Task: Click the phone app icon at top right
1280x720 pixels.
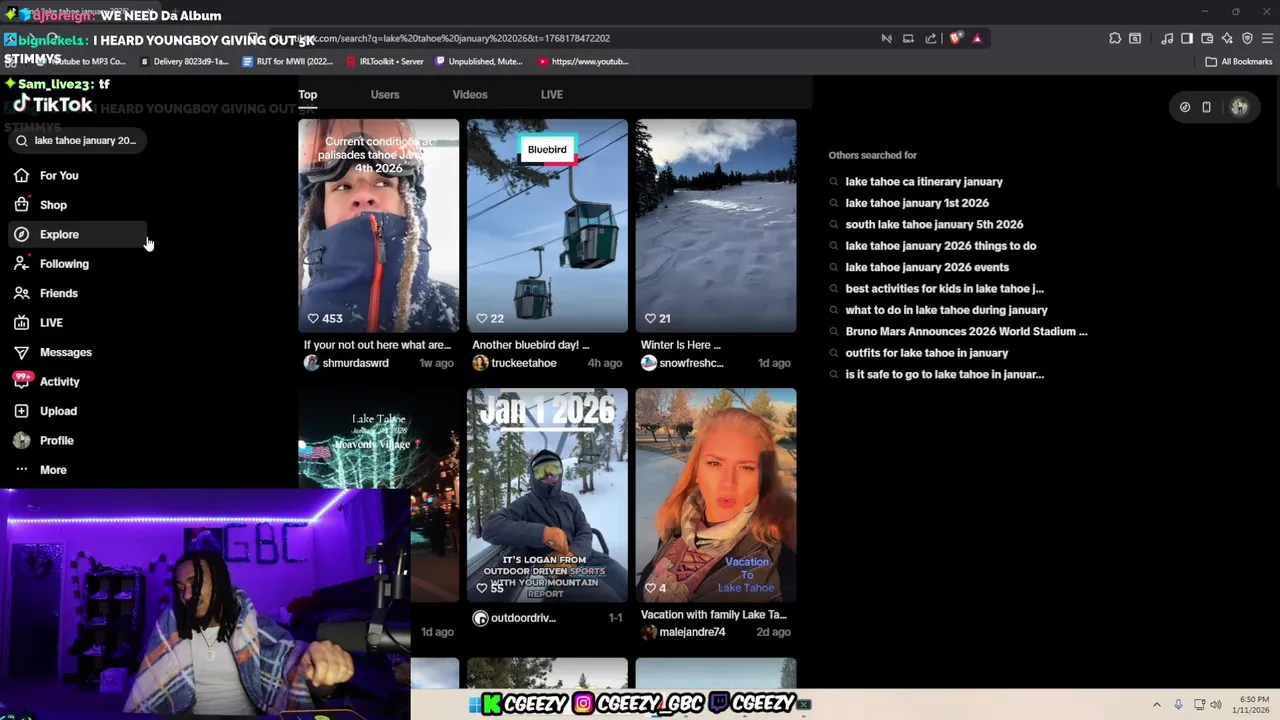Action: coord(1206,107)
